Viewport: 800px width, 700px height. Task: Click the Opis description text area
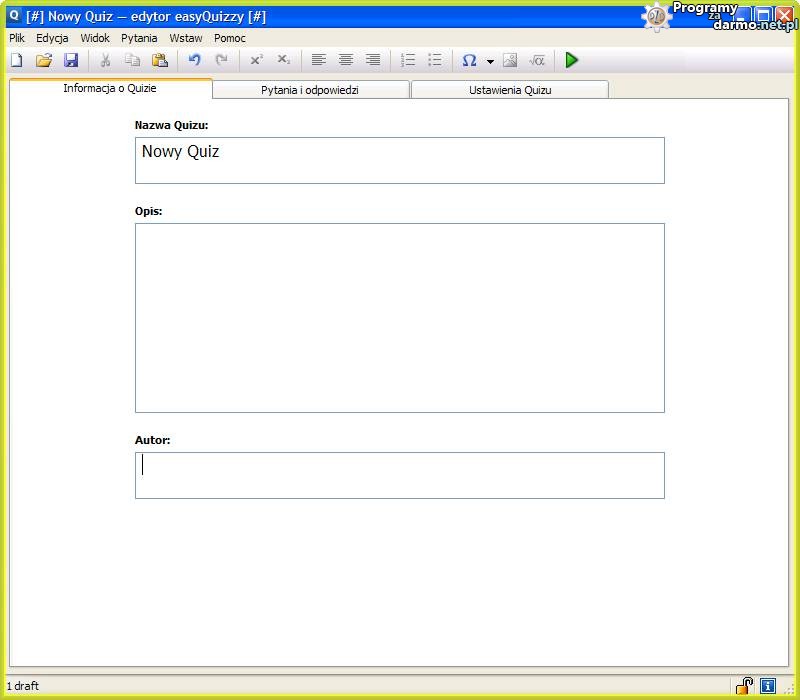coord(400,317)
